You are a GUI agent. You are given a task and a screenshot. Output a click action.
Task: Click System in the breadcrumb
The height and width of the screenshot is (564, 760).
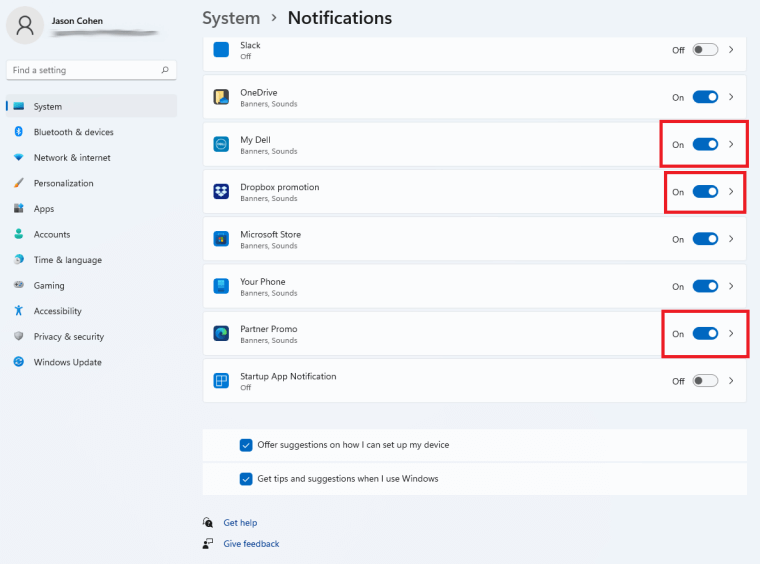[x=231, y=18]
